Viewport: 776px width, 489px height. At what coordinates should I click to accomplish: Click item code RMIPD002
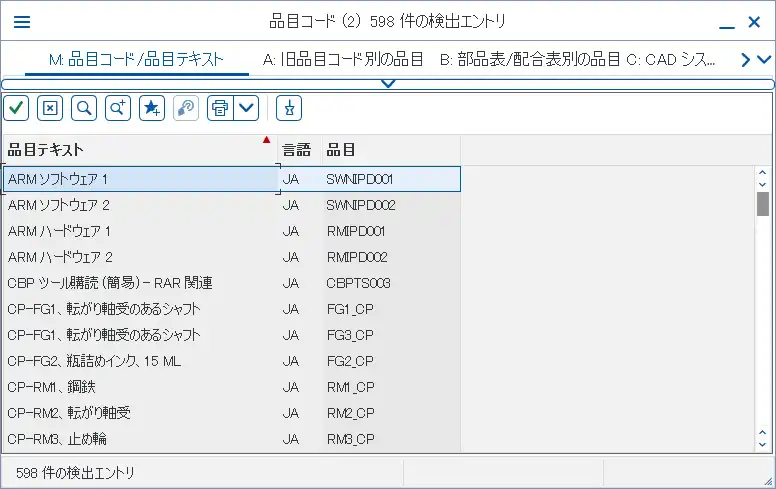pos(357,257)
